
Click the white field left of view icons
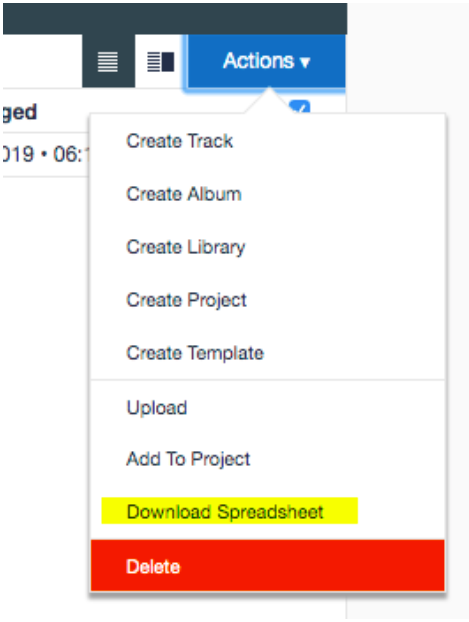tap(42, 61)
